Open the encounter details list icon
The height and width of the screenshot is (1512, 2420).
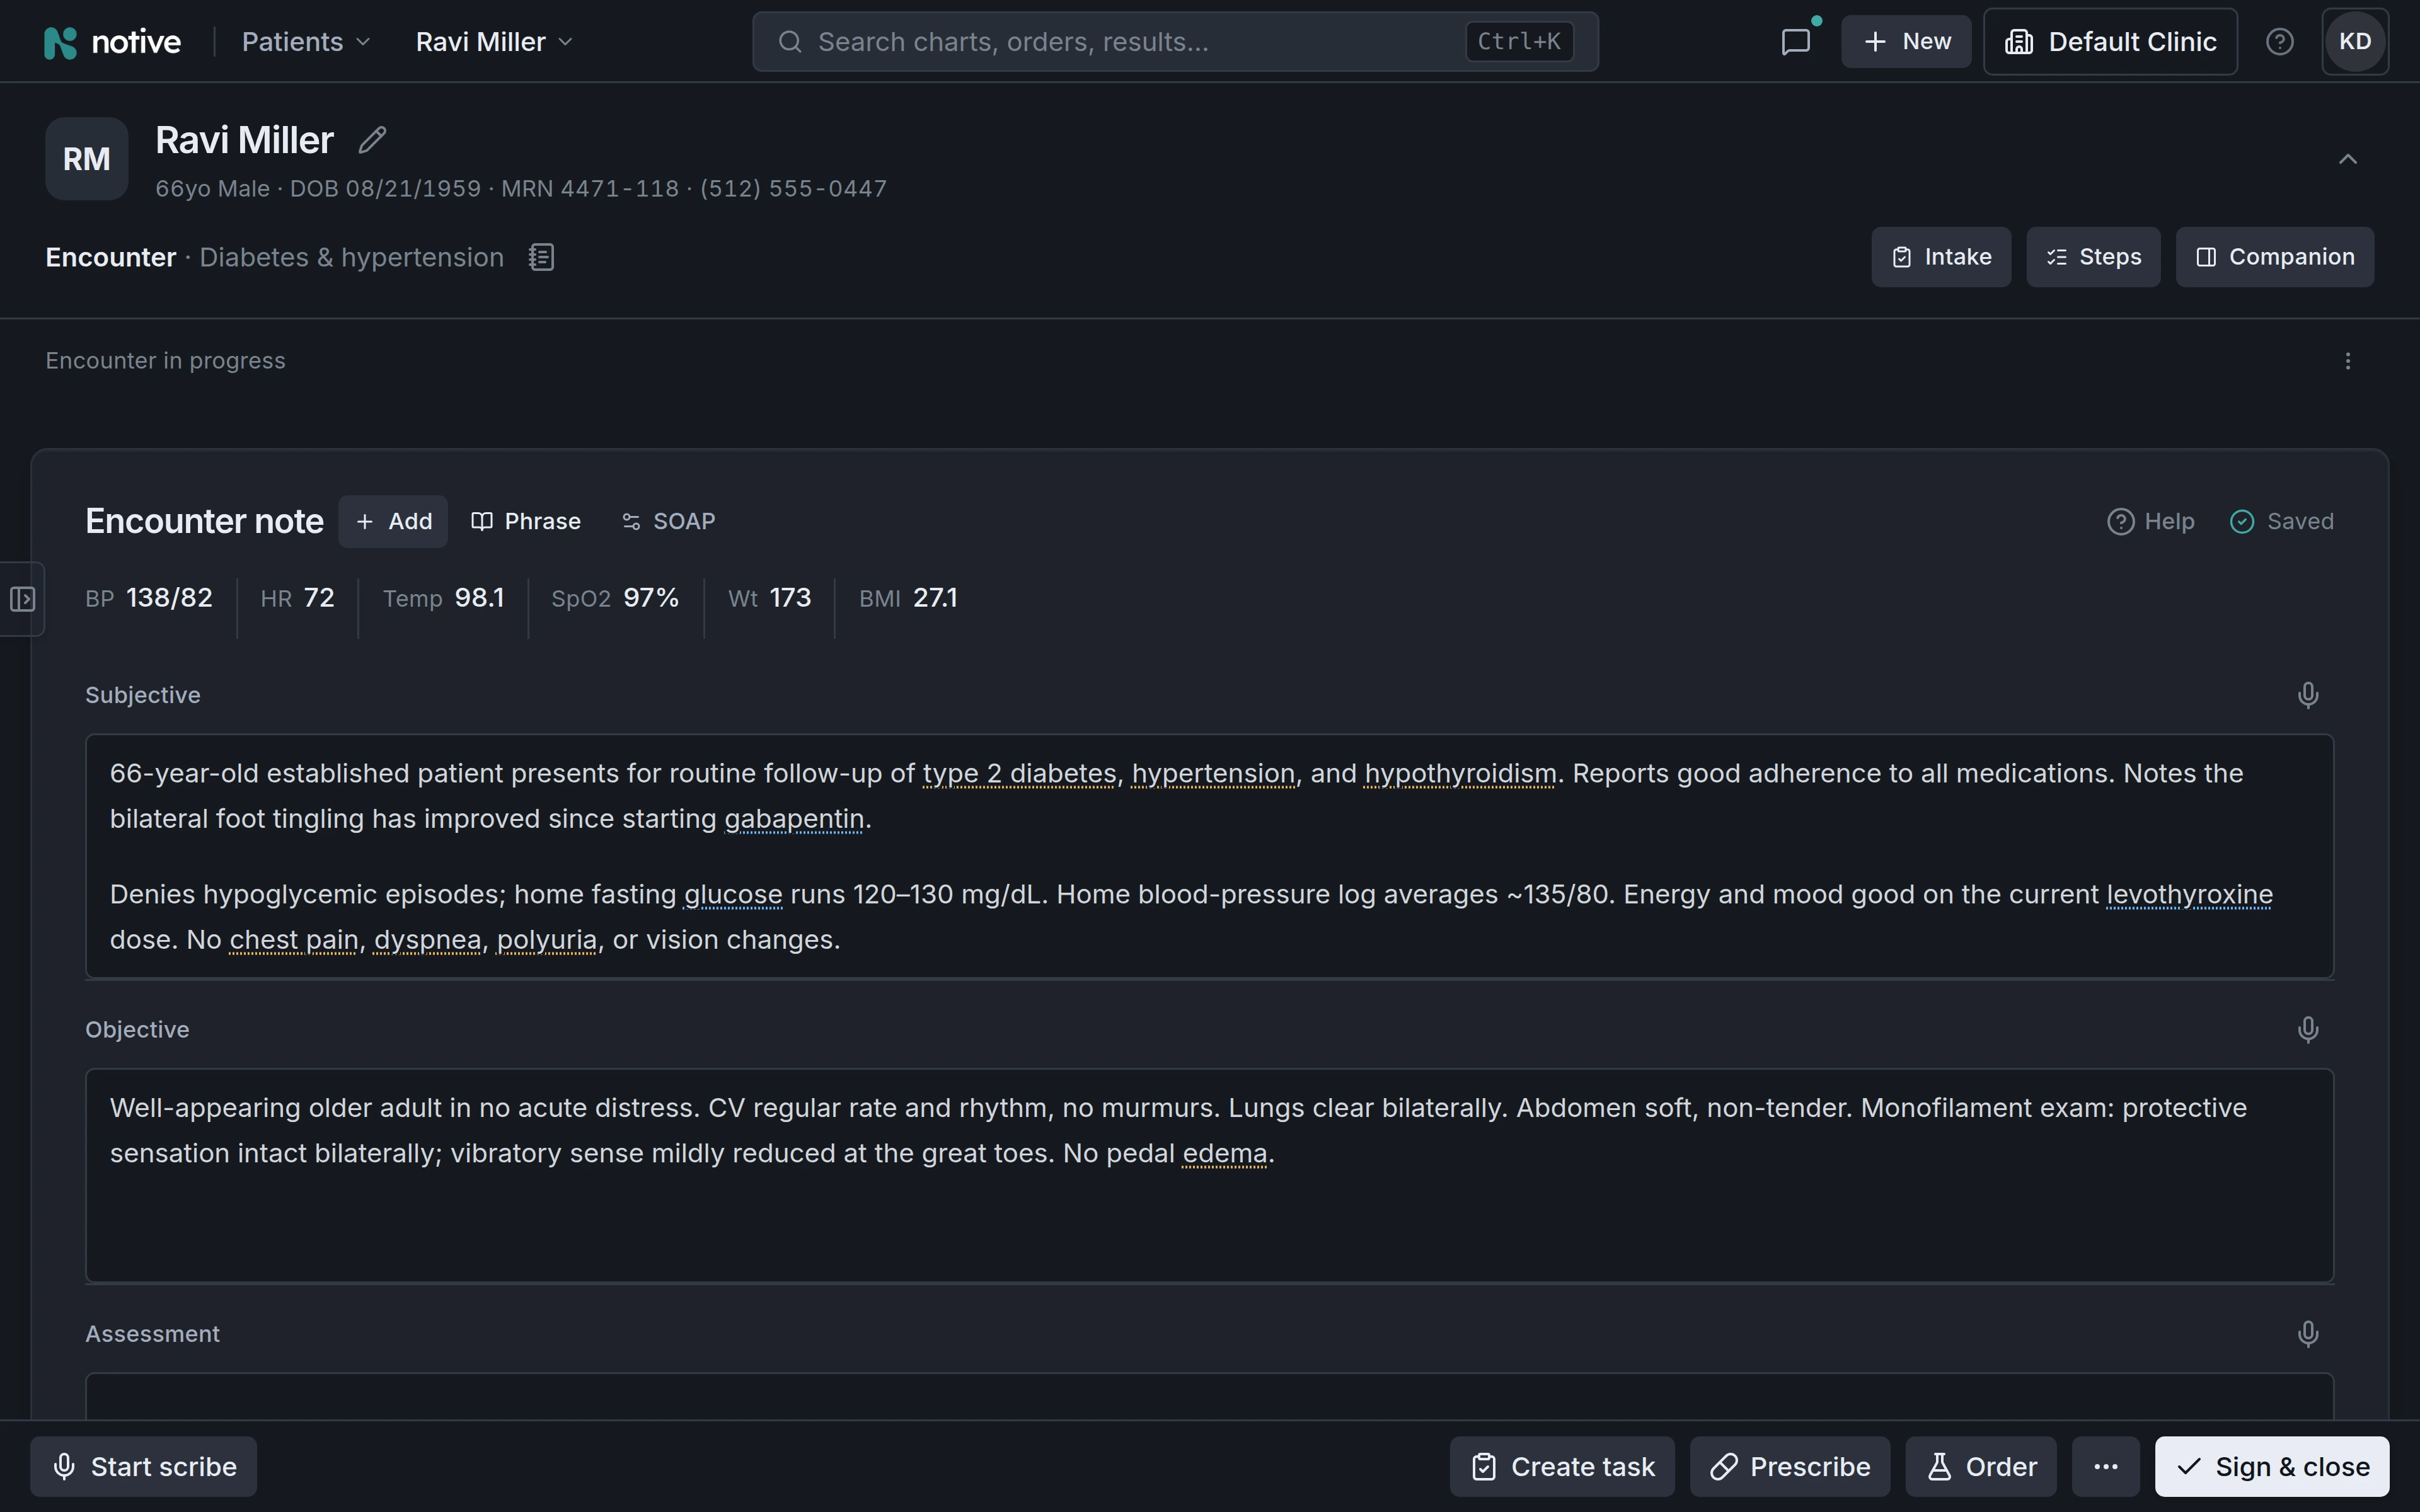[541, 258]
